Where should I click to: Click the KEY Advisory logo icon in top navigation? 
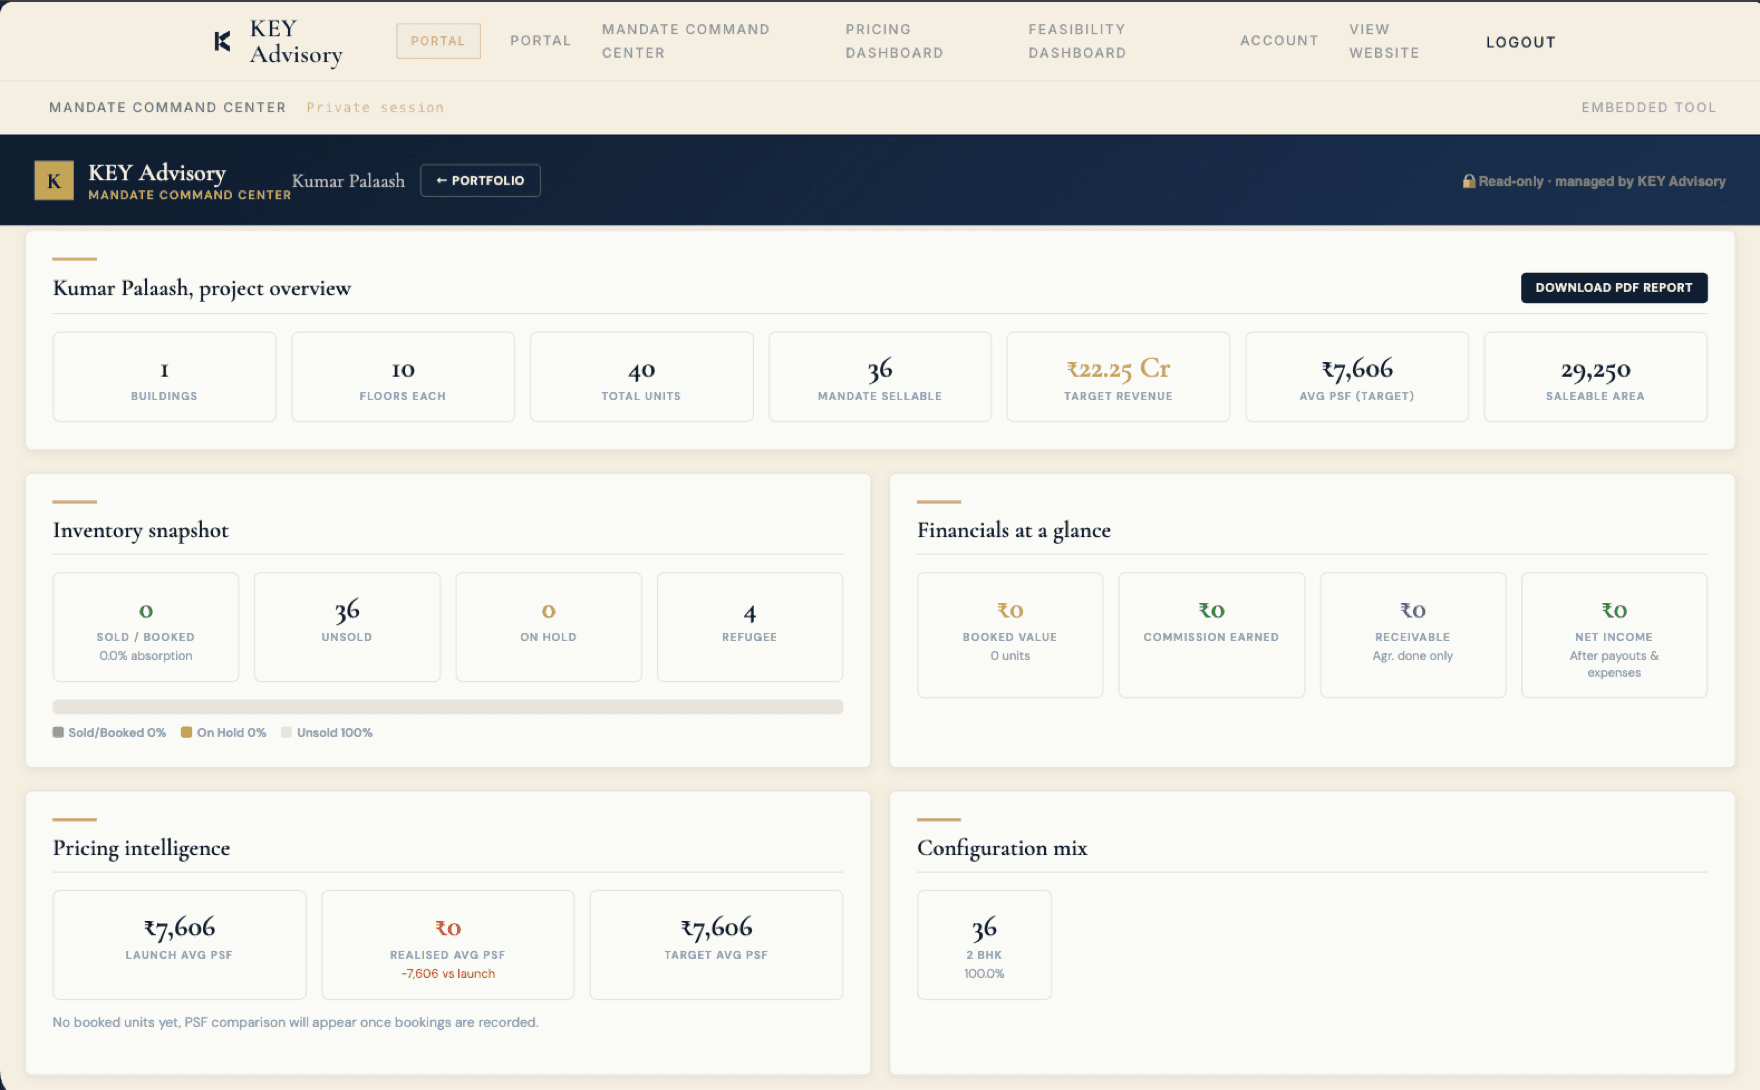pyautogui.click(x=222, y=41)
